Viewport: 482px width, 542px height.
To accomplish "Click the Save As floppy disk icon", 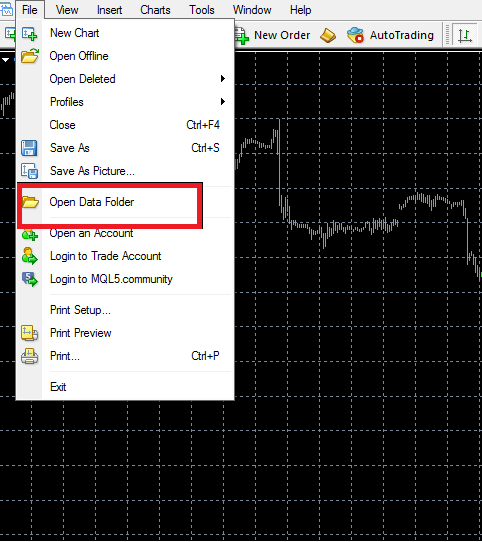I will [x=29, y=148].
